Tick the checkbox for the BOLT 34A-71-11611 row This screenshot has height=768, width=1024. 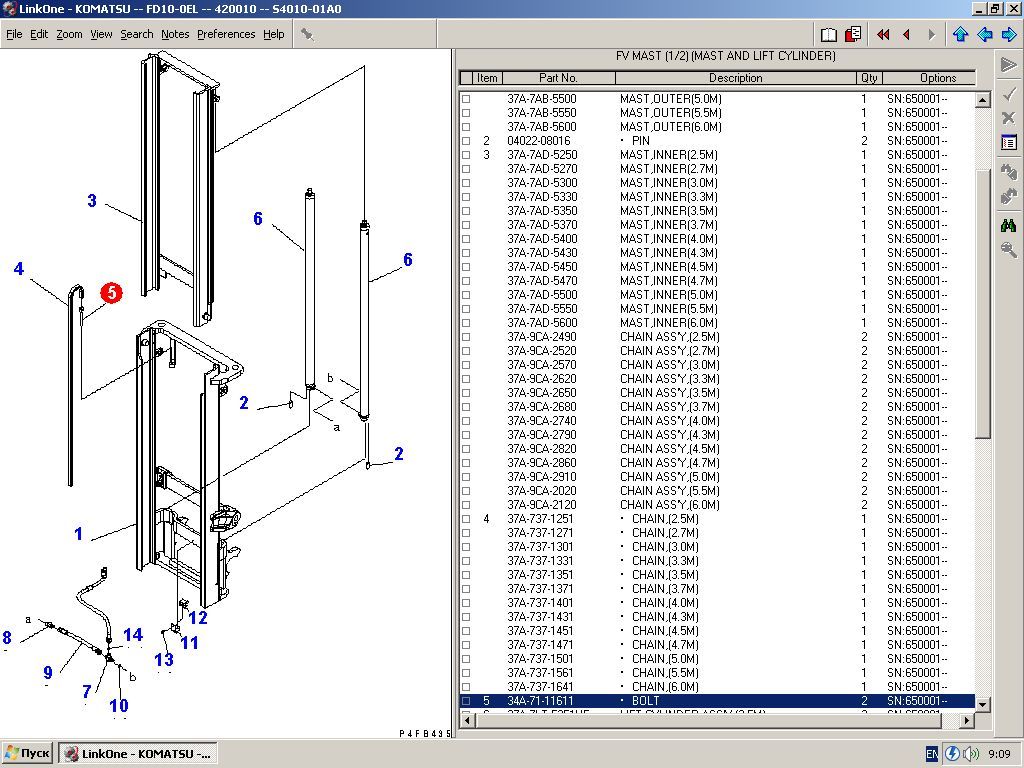466,701
